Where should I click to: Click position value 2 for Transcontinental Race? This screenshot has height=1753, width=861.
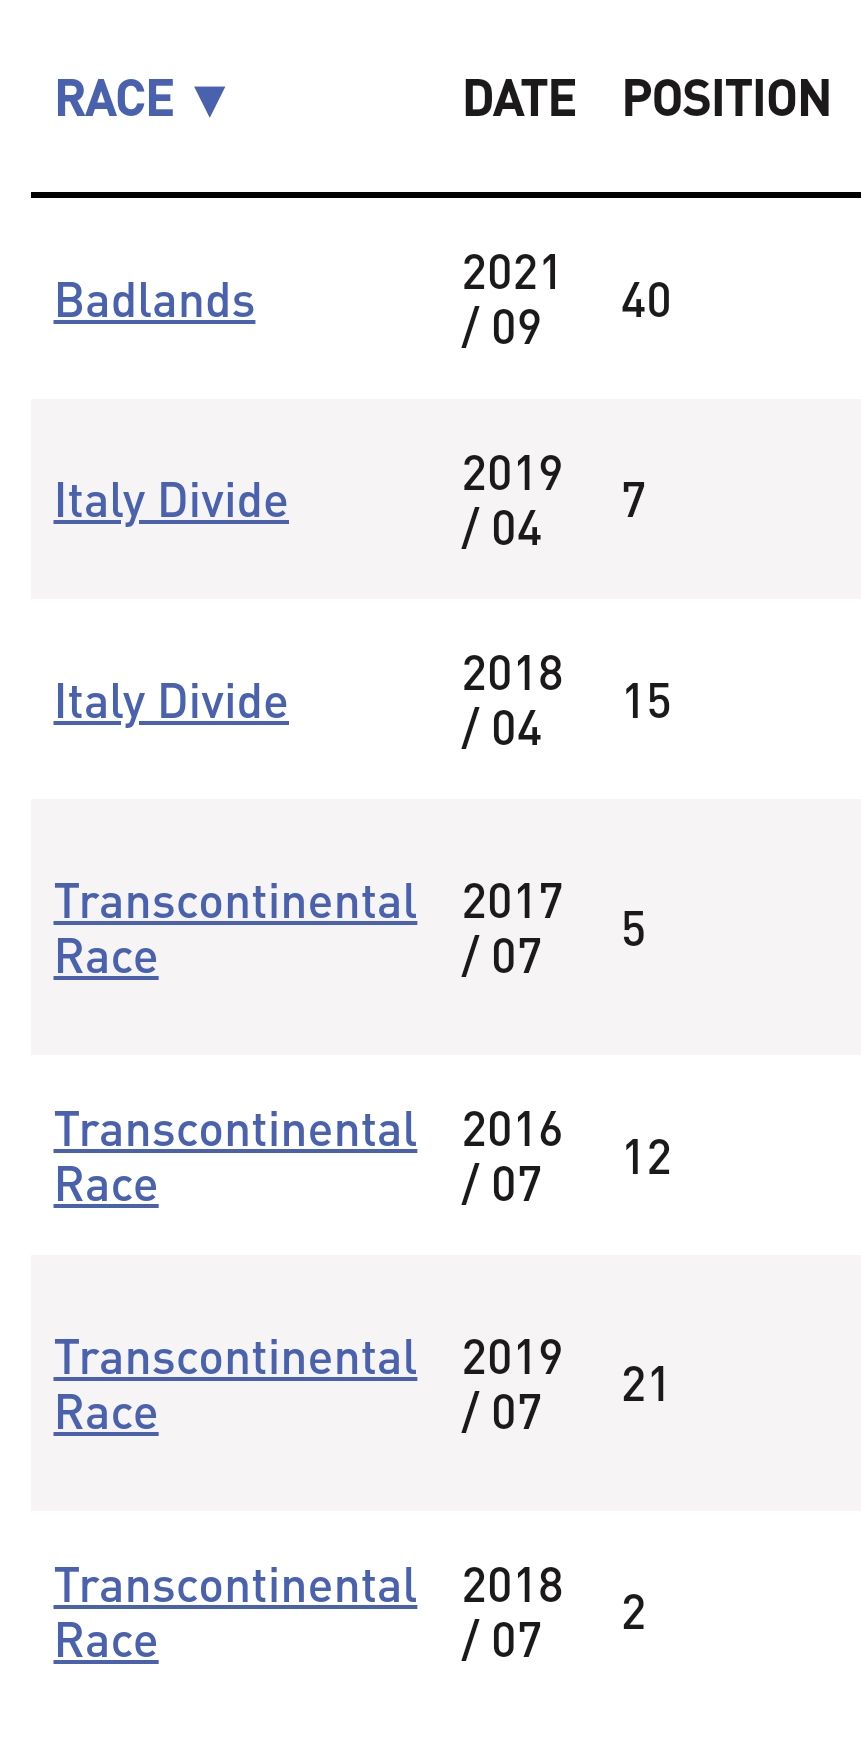634,1613
